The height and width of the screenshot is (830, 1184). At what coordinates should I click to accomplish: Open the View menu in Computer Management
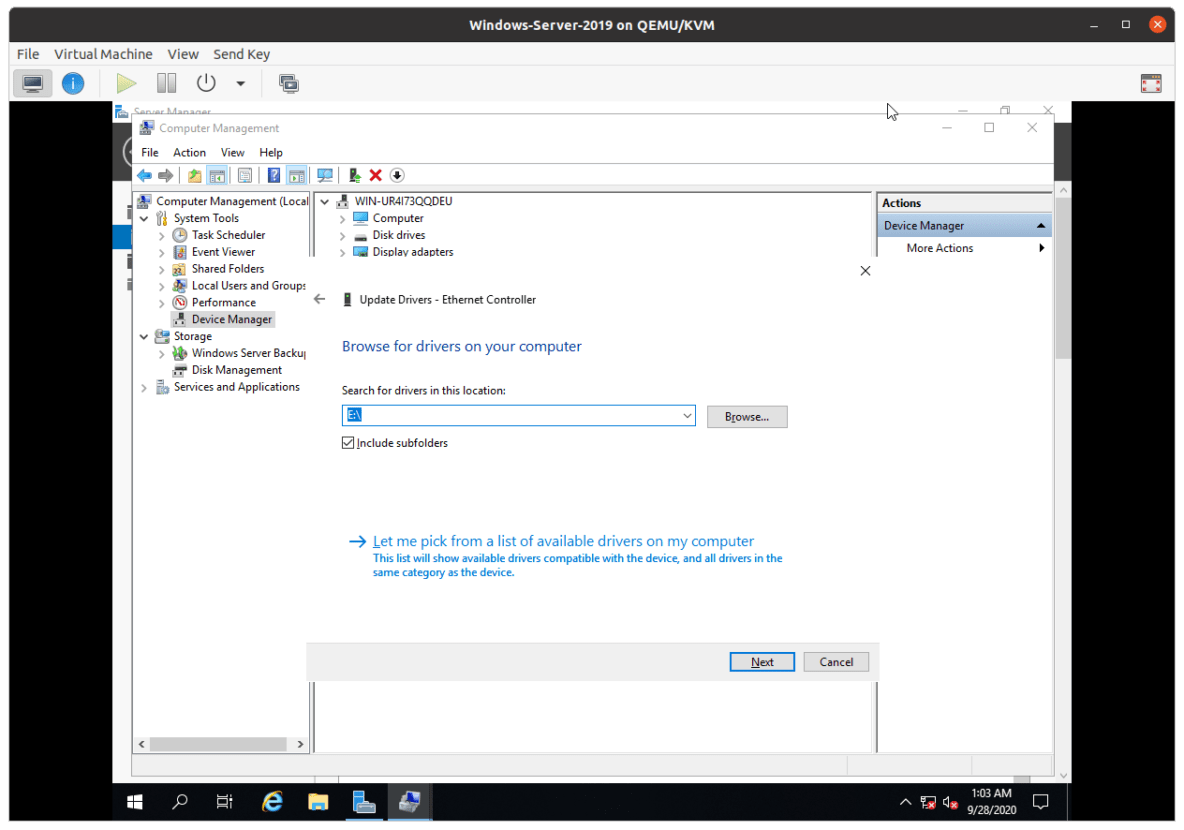(232, 152)
